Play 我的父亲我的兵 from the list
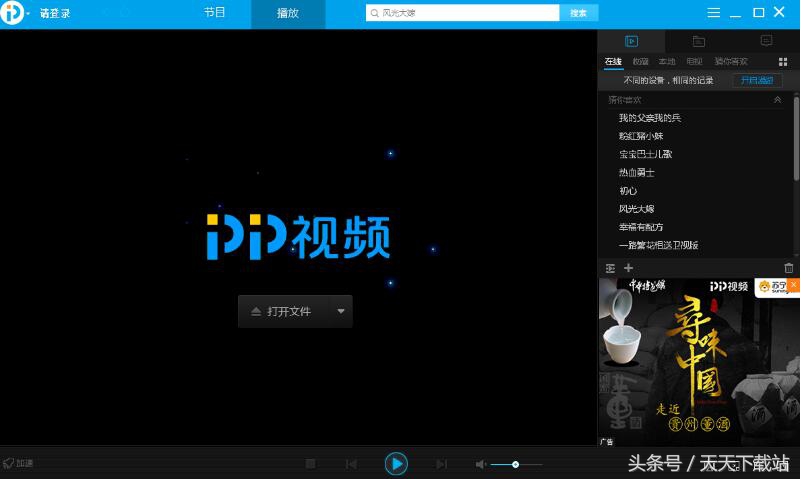The width and height of the screenshot is (801, 479). coord(650,118)
